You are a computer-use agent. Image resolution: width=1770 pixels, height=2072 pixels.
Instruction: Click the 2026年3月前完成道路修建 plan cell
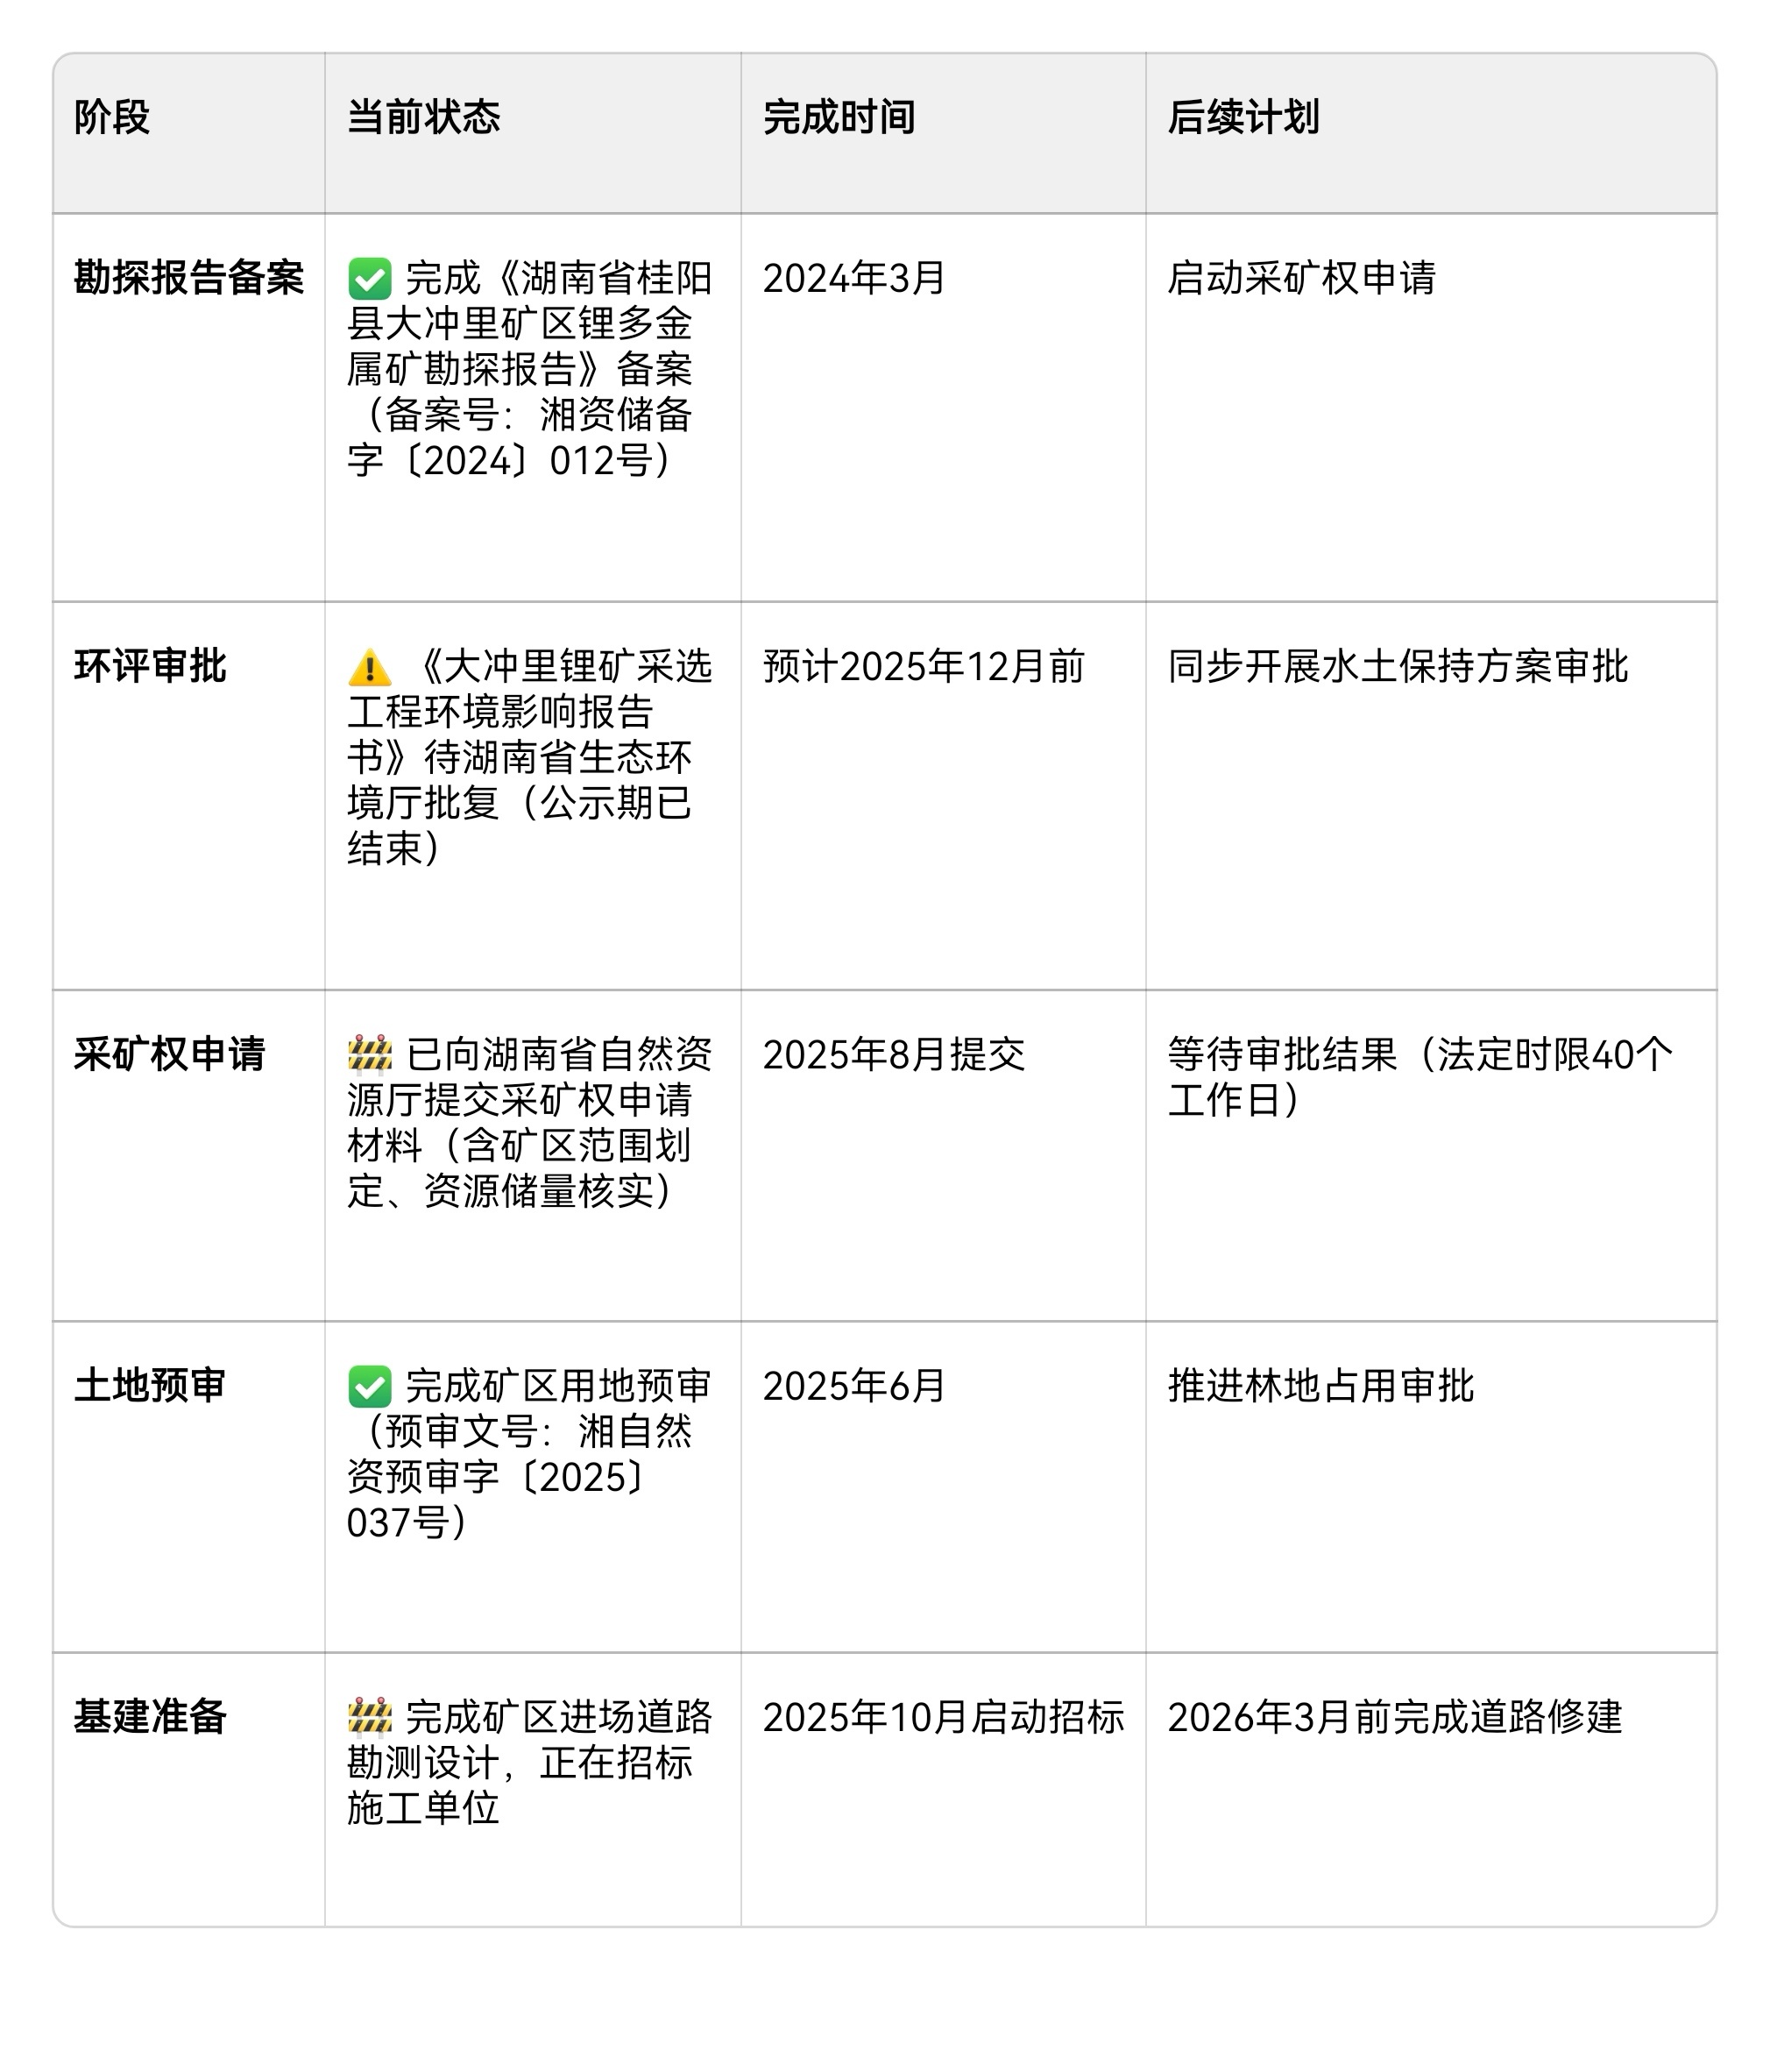pyautogui.click(x=1394, y=1717)
